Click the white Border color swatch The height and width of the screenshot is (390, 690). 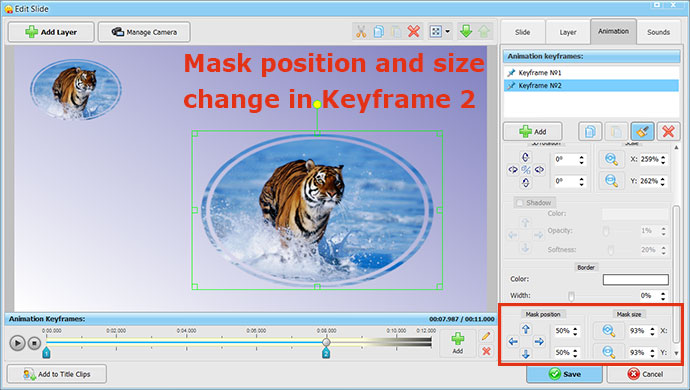click(x=635, y=280)
